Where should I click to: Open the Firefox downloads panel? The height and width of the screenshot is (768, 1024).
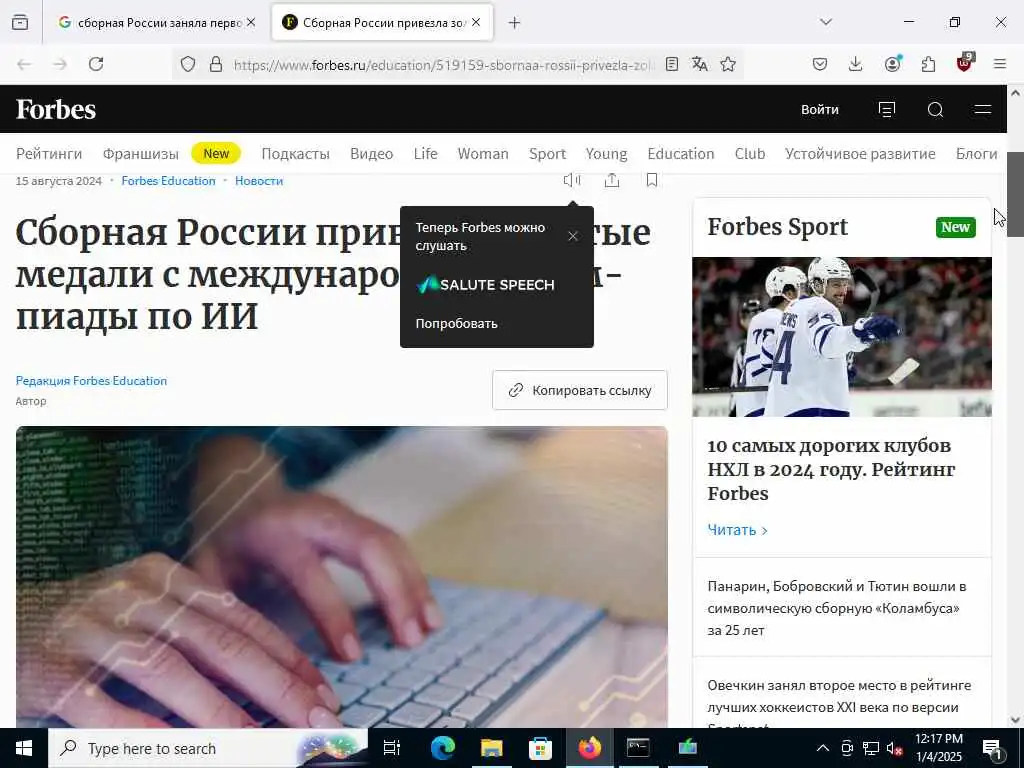coord(856,64)
